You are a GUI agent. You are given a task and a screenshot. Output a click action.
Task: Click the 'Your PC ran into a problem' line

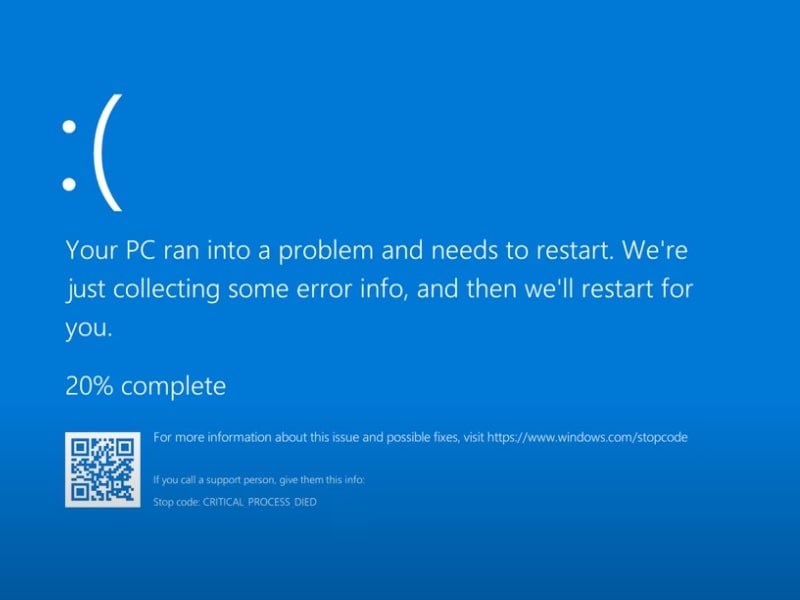377,251
